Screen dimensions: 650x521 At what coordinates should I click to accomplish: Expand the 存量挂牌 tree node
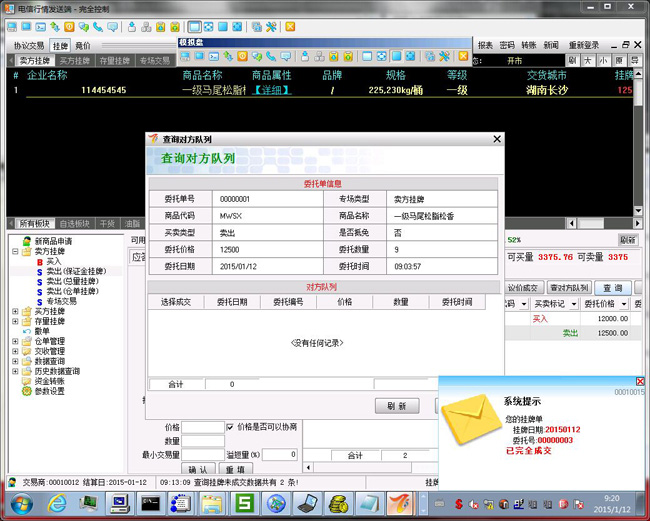(15, 321)
